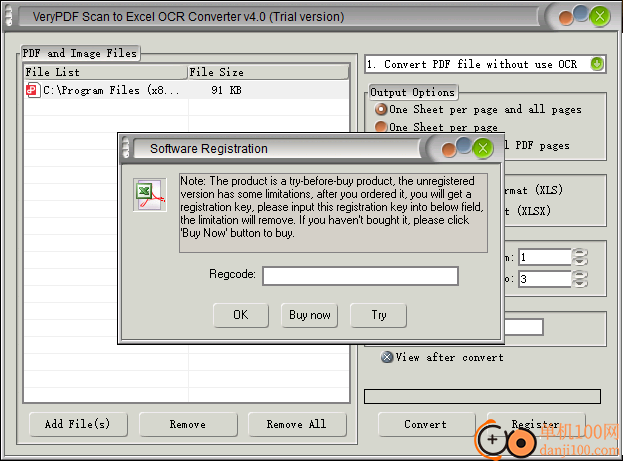Click the 'File Size' column header
Image resolution: width=623 pixels, height=461 pixels.
point(268,72)
